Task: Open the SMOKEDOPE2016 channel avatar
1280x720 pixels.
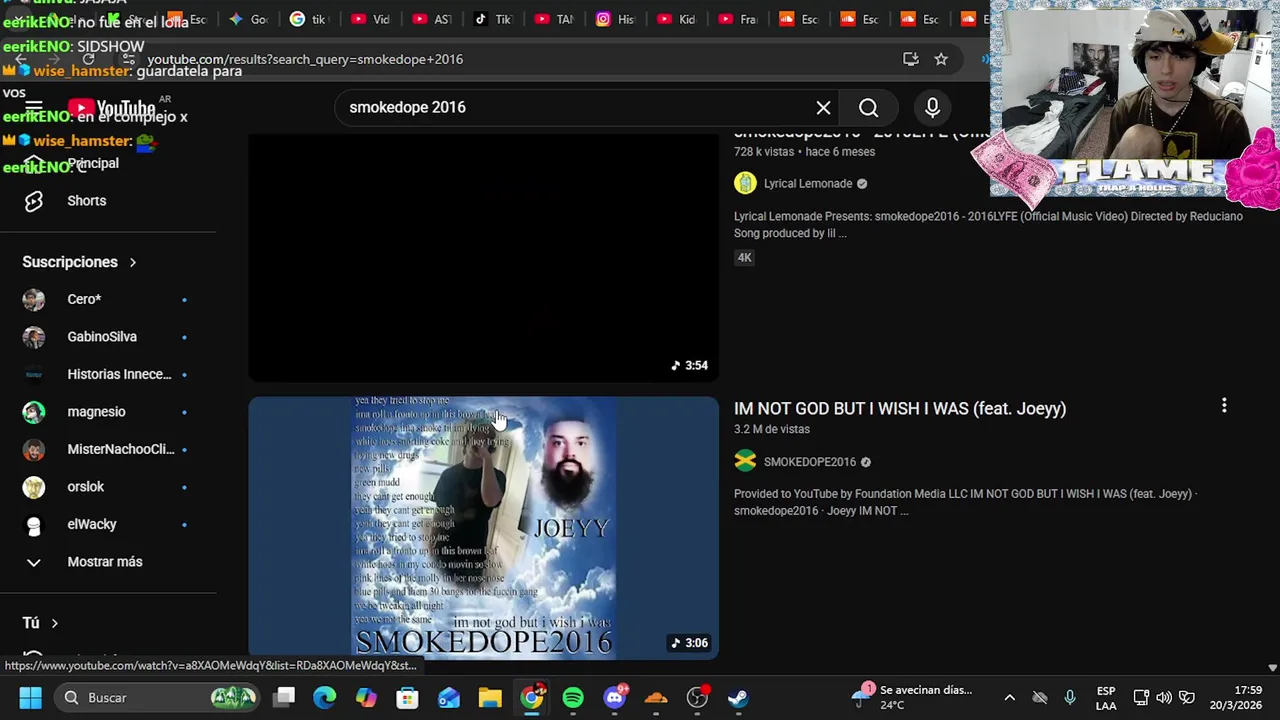Action: pos(745,461)
